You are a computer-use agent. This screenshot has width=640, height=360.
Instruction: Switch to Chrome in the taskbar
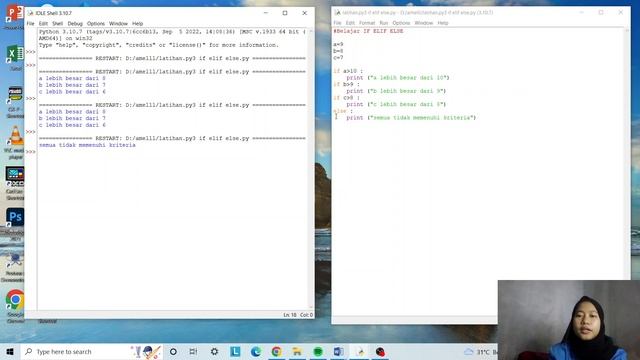pos(276,351)
